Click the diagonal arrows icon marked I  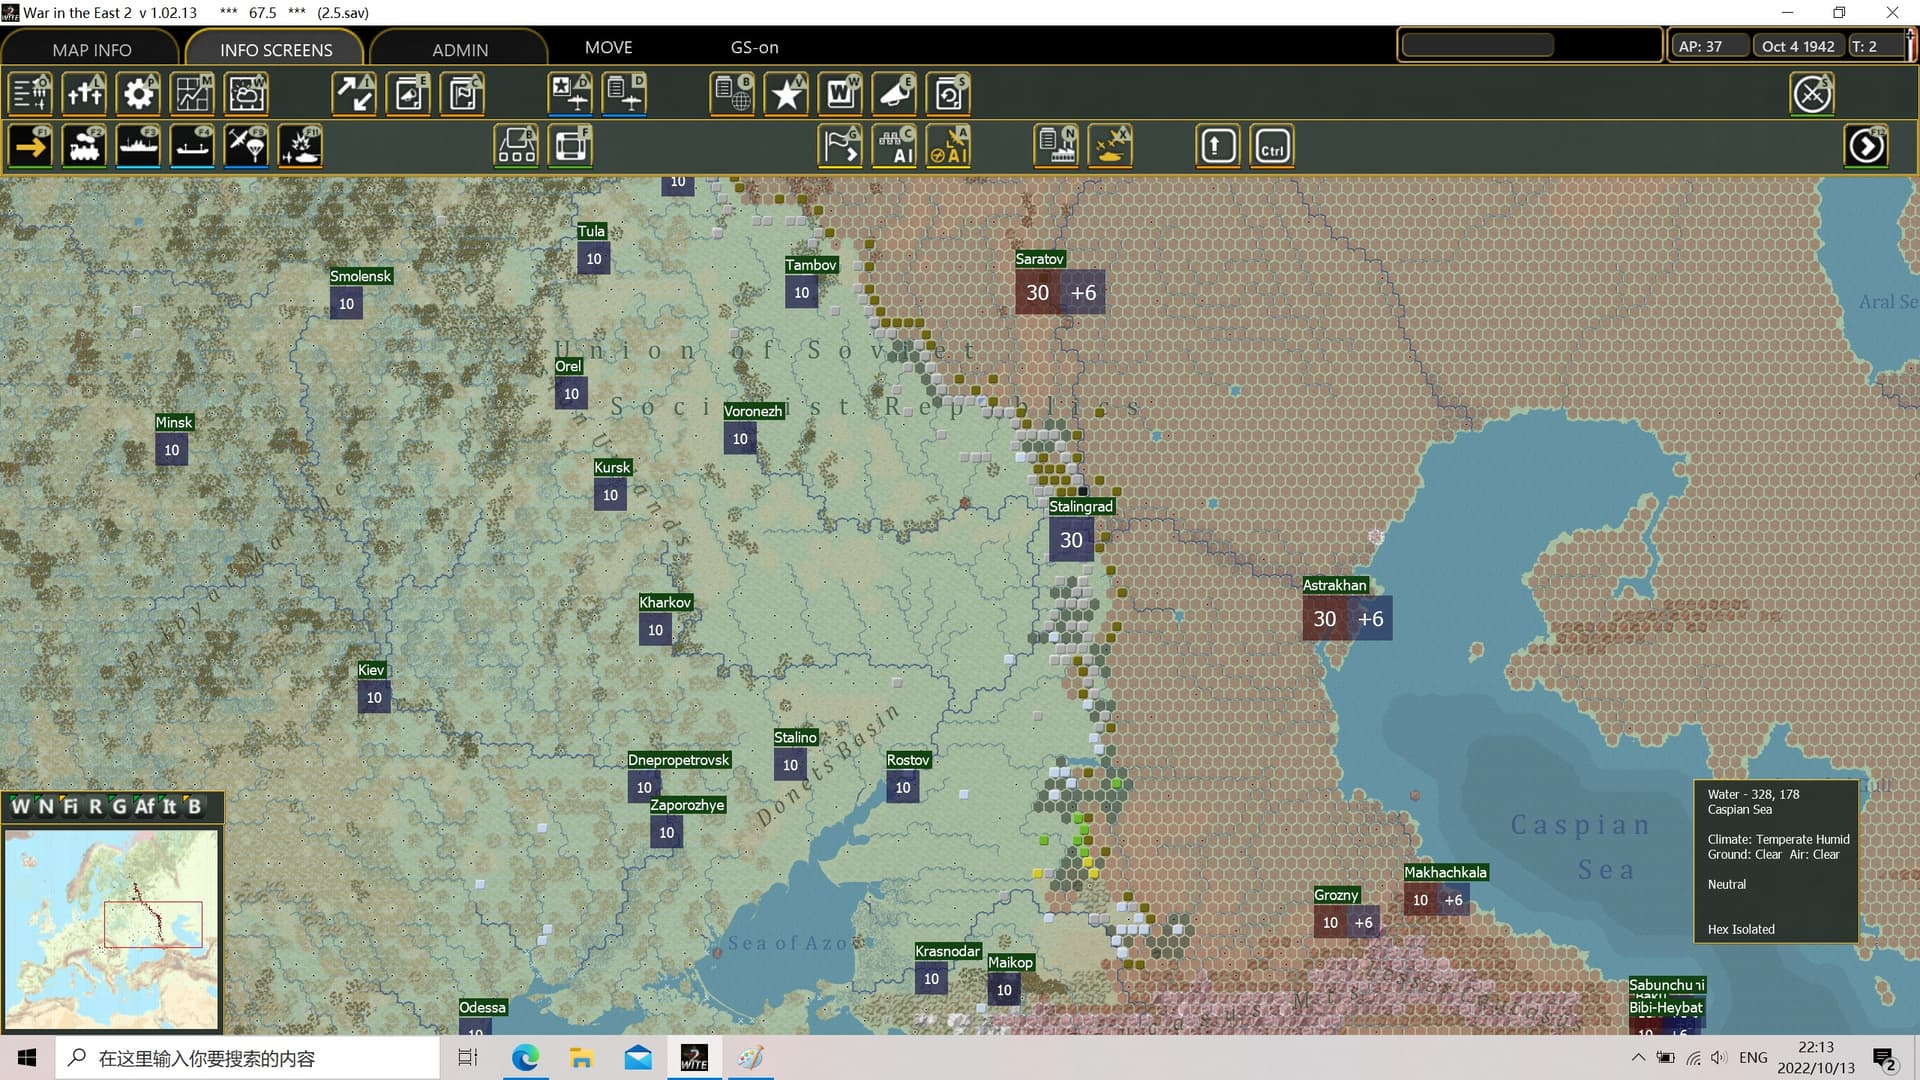coord(355,94)
